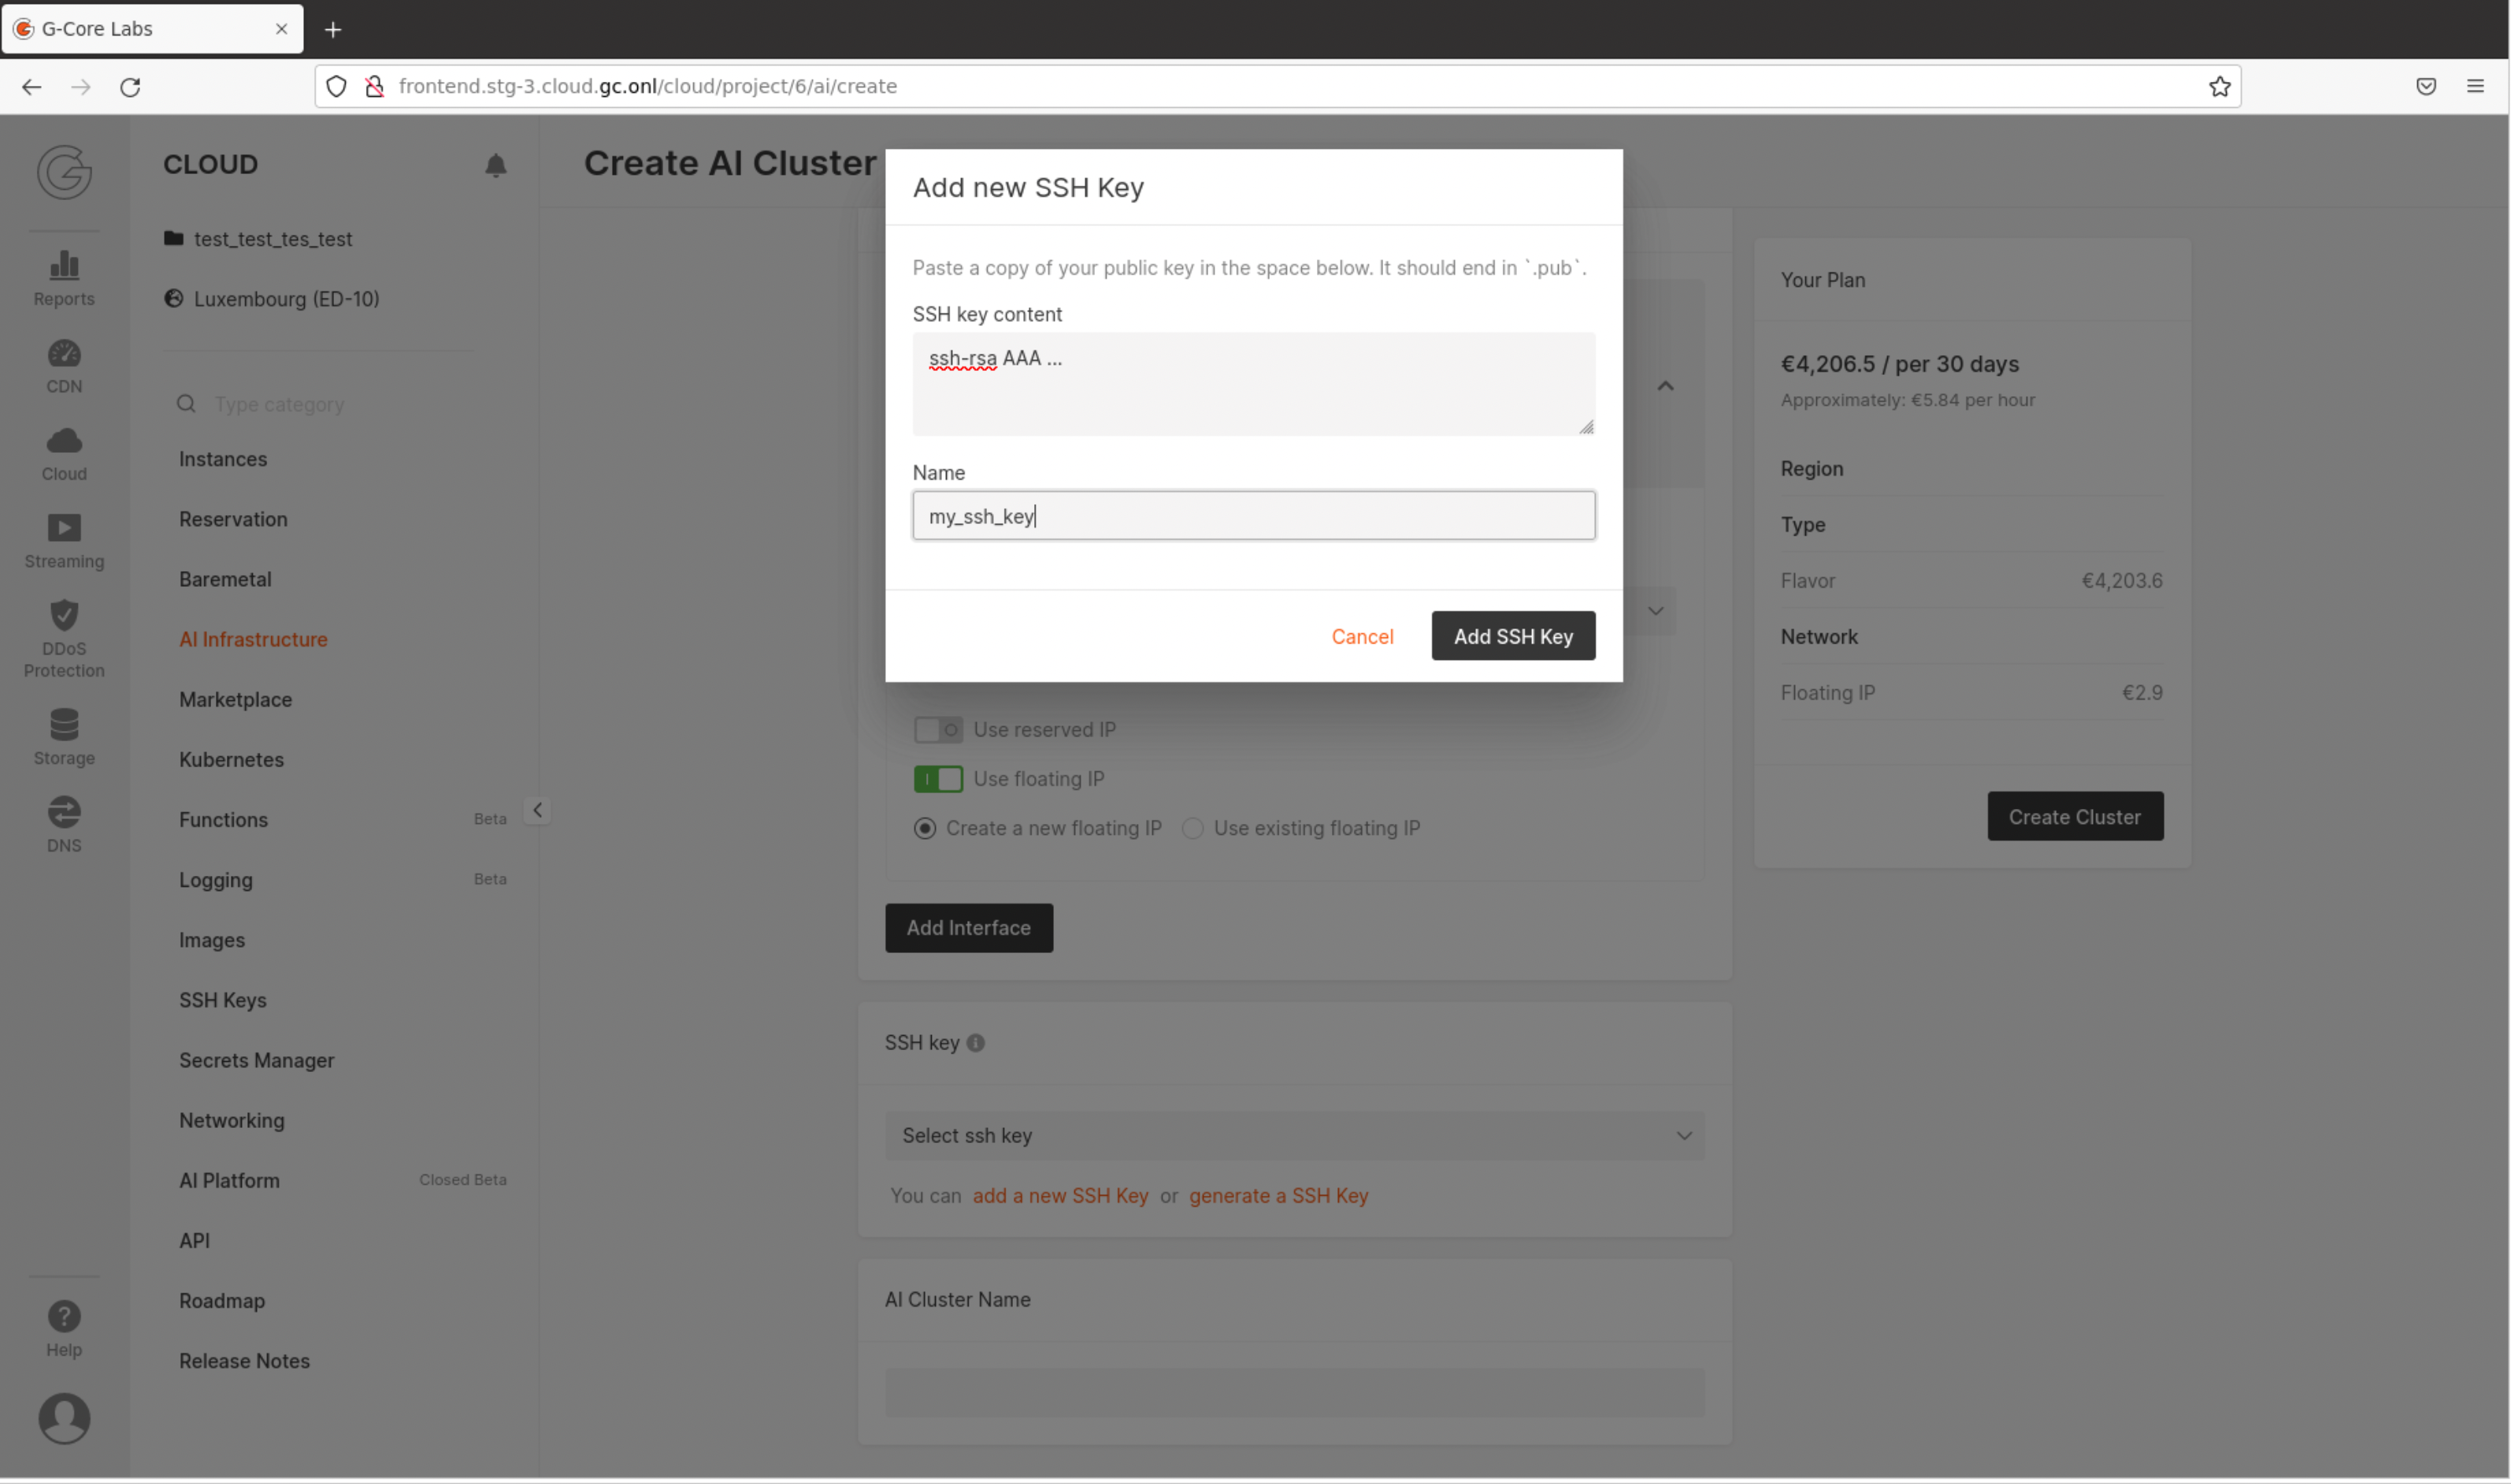Disable the Use floating IP toggle
Viewport: 2511px width, 1484px height.
point(937,778)
